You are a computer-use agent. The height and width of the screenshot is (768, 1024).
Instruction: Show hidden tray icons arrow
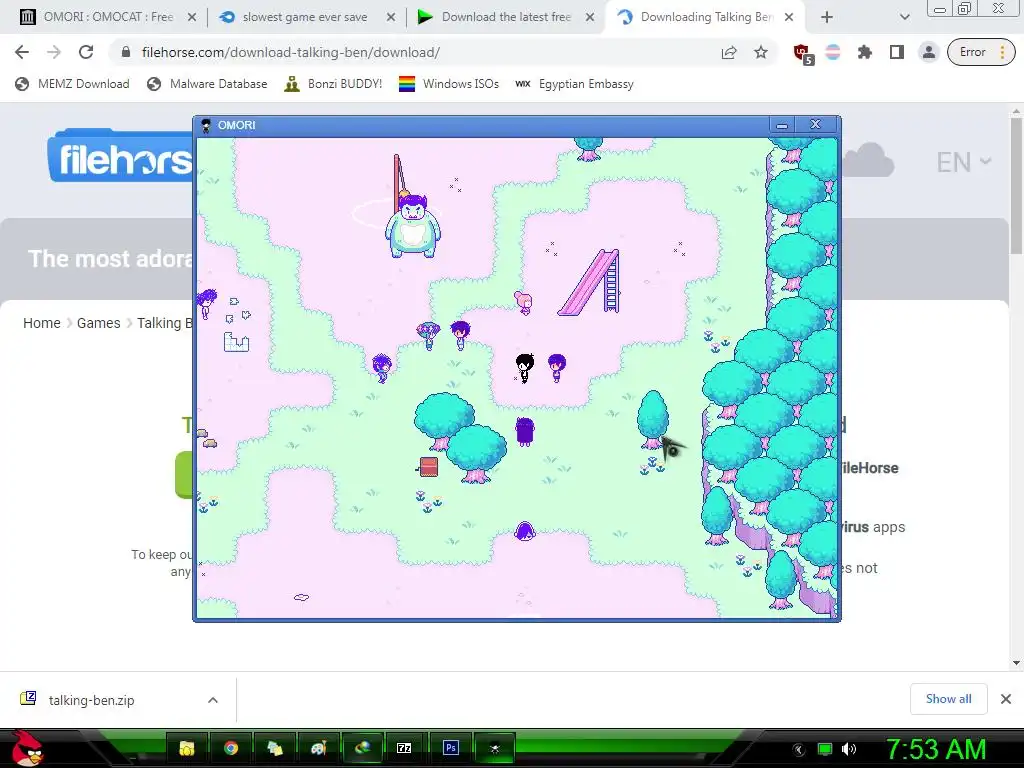[799, 750]
